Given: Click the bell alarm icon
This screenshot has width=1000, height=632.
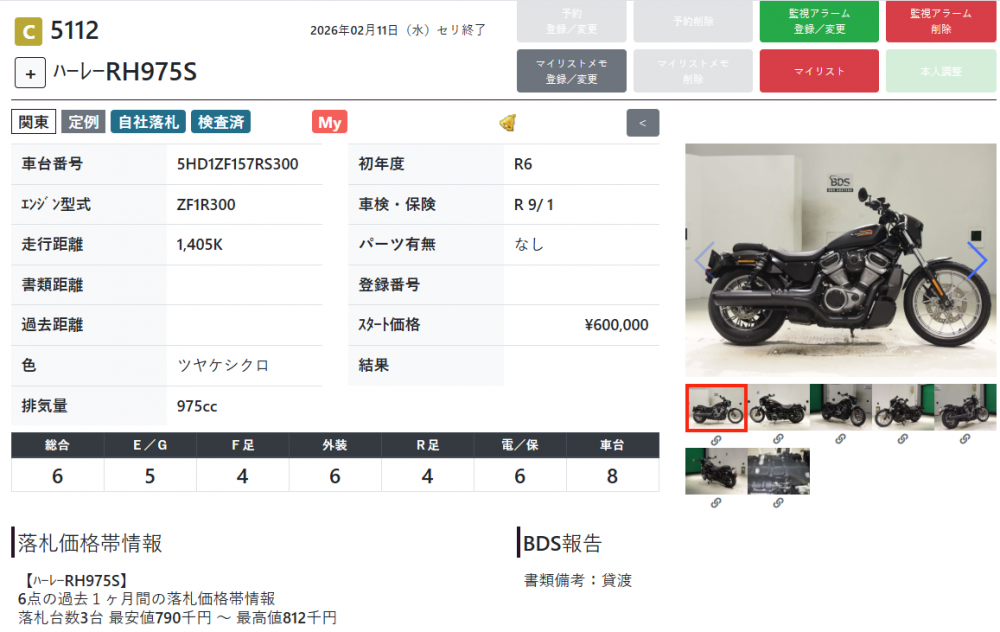Looking at the screenshot, I should tap(508, 122).
